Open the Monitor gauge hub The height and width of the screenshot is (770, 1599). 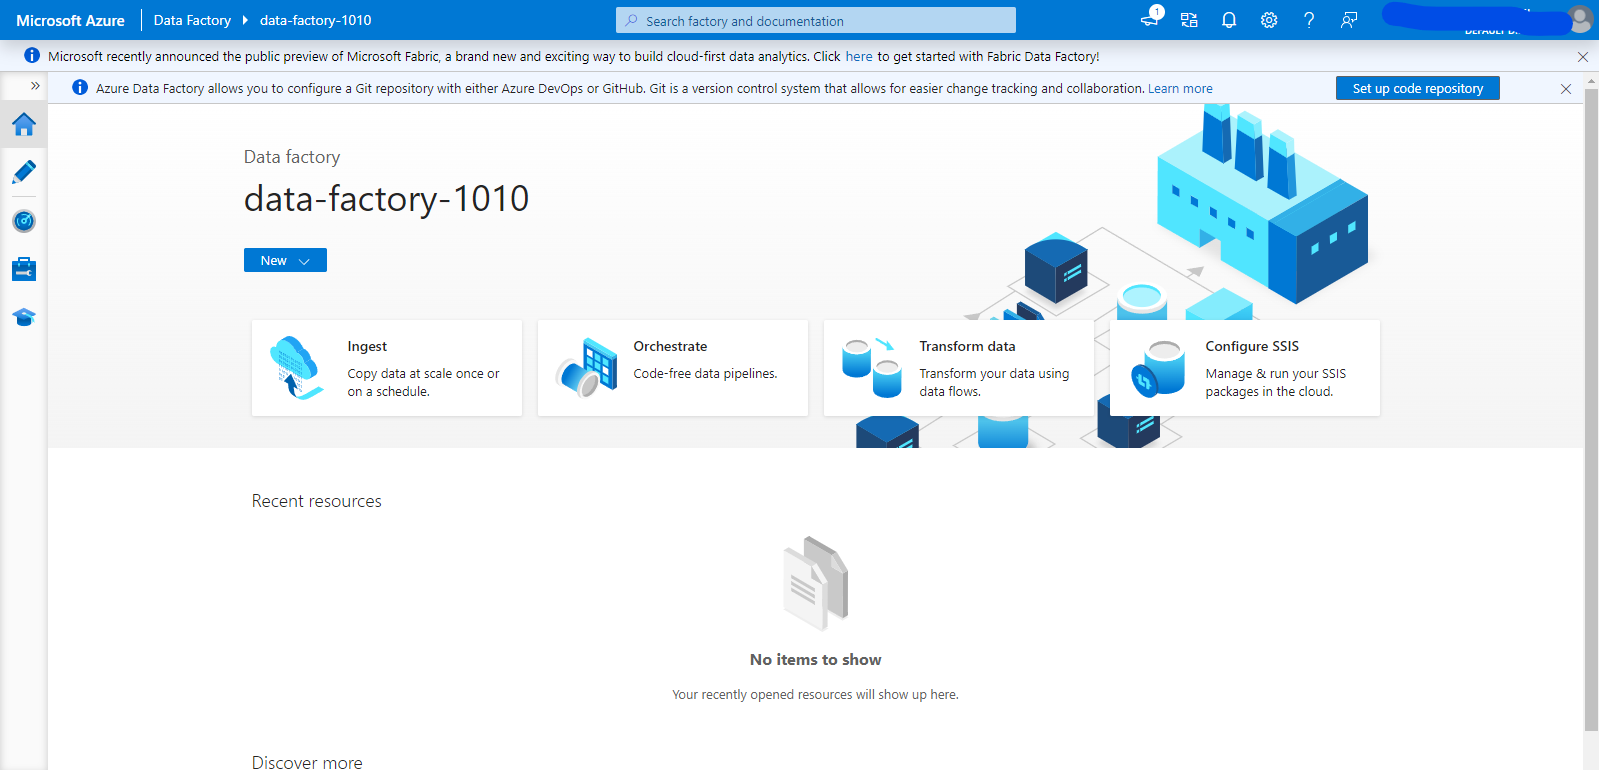tap(24, 221)
